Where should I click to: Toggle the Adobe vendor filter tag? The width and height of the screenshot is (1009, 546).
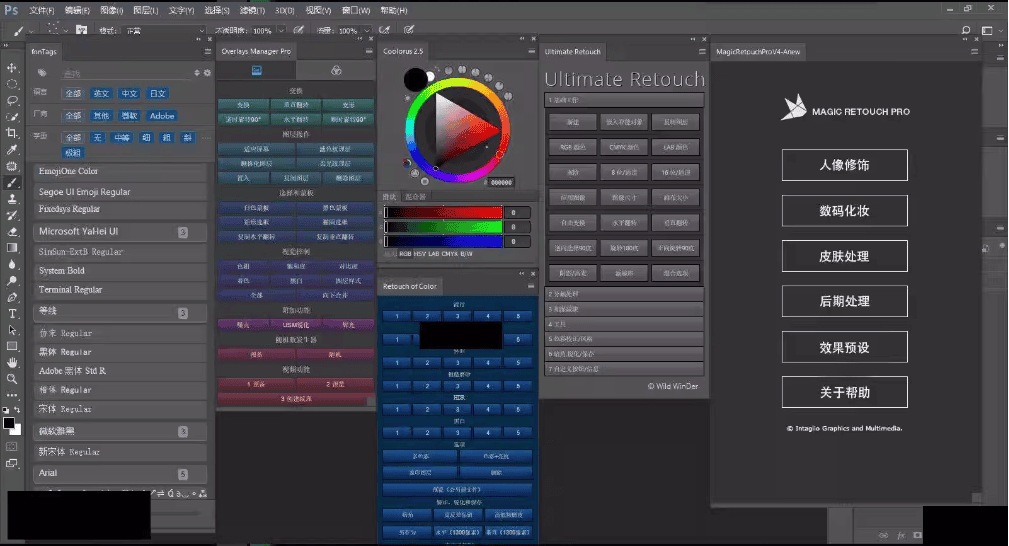pyautogui.click(x=161, y=116)
